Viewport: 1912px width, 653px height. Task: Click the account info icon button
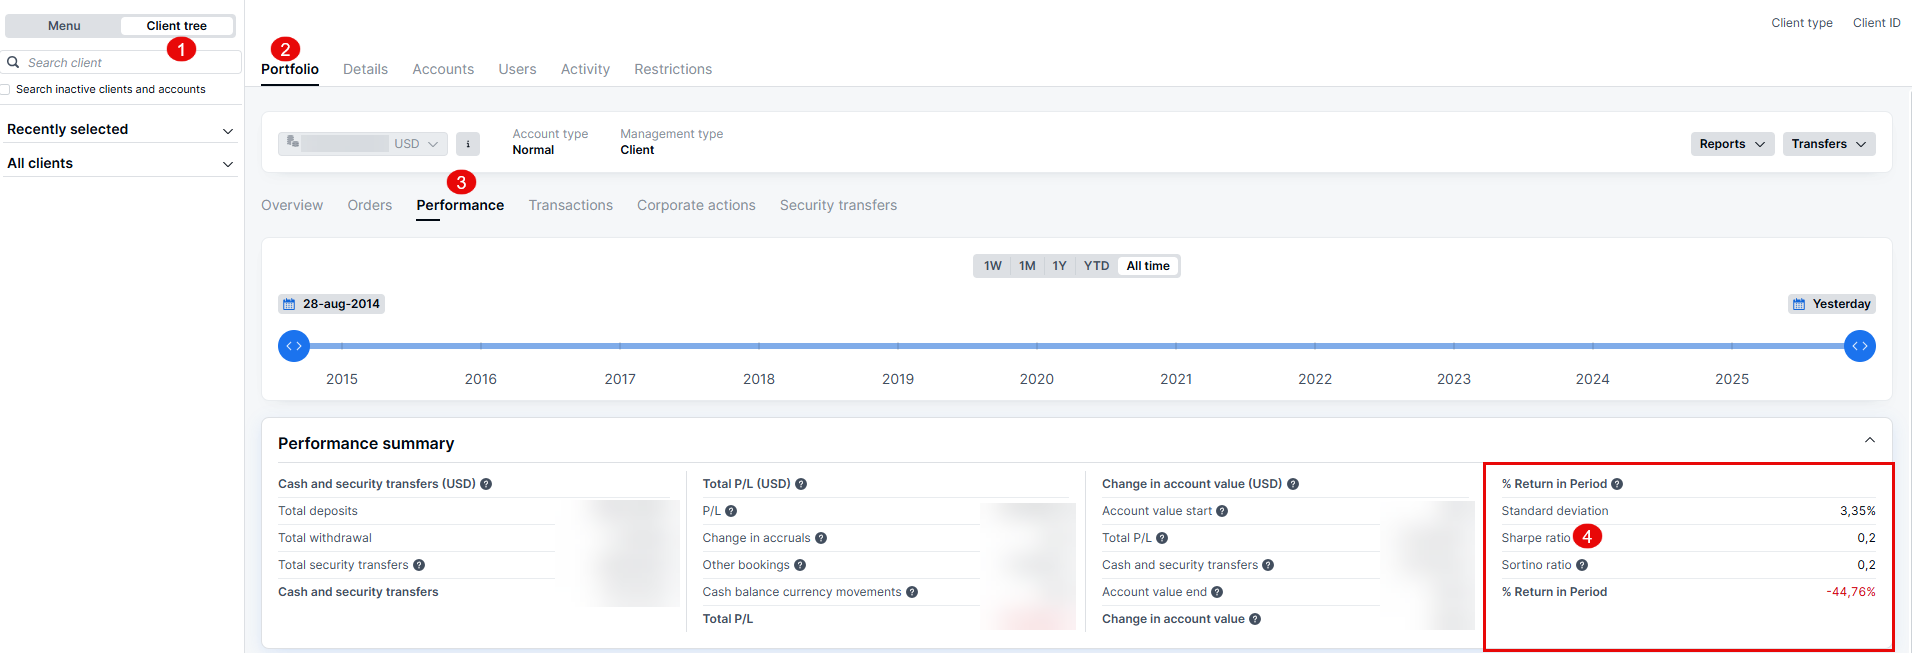467,144
